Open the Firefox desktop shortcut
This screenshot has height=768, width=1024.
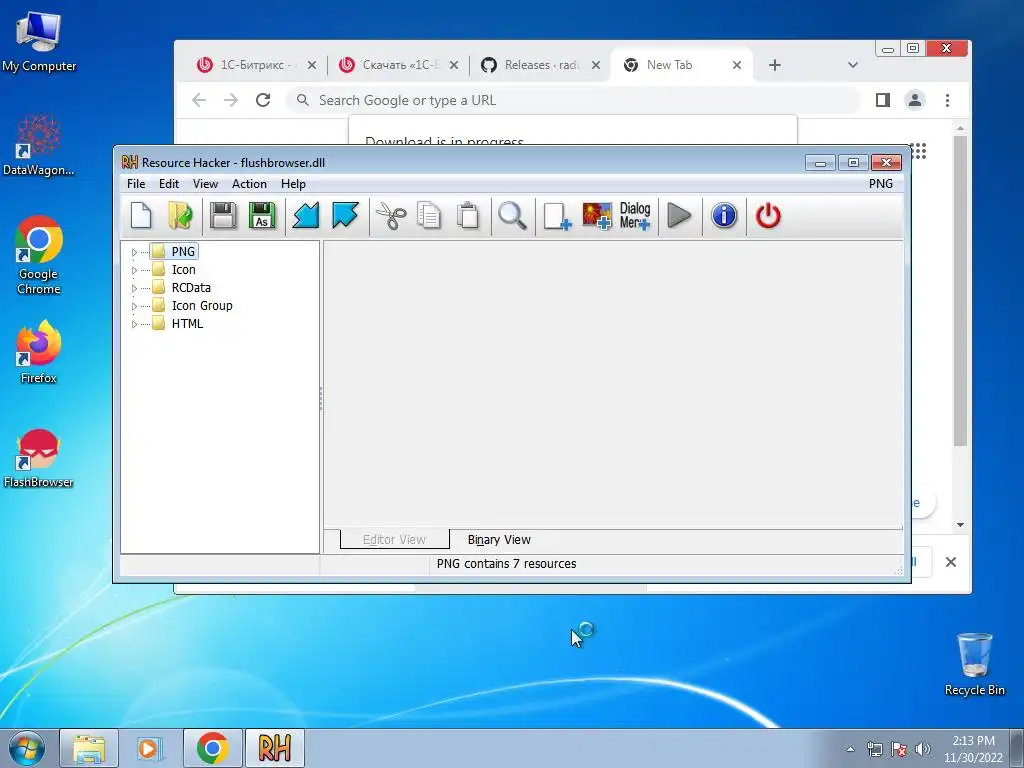click(39, 351)
